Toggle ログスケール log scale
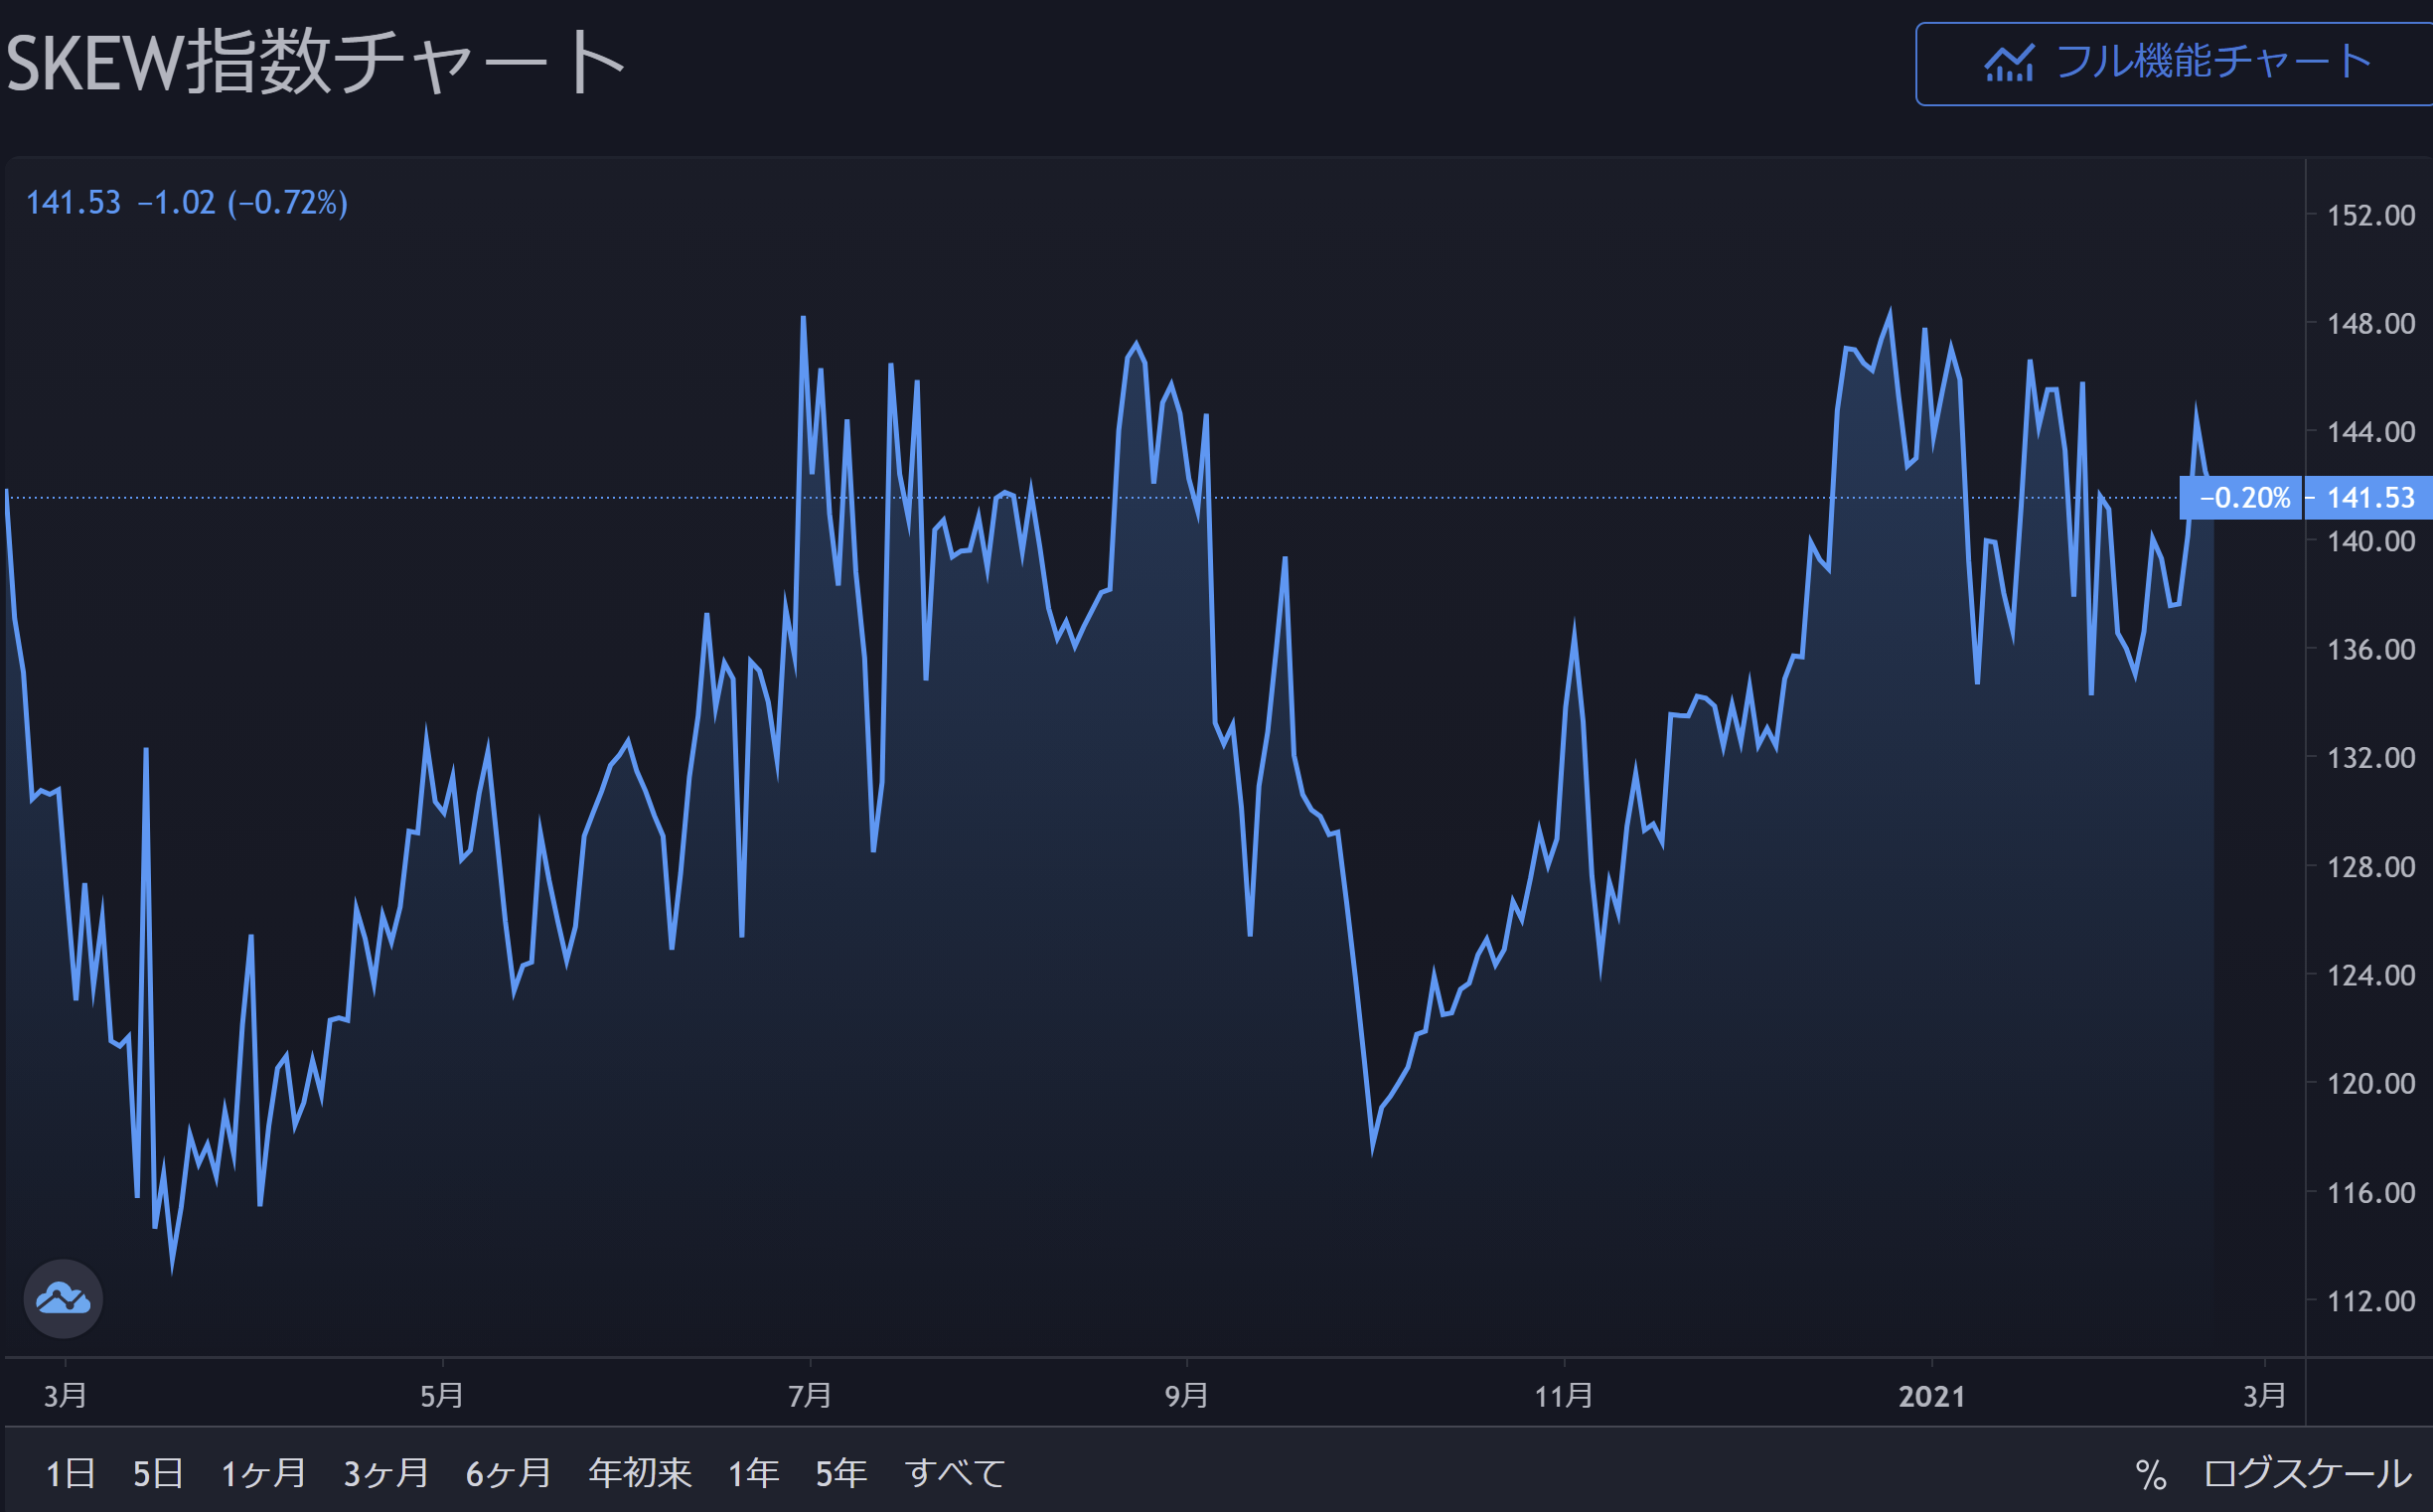The image size is (2433, 1512). click(x=2308, y=1474)
